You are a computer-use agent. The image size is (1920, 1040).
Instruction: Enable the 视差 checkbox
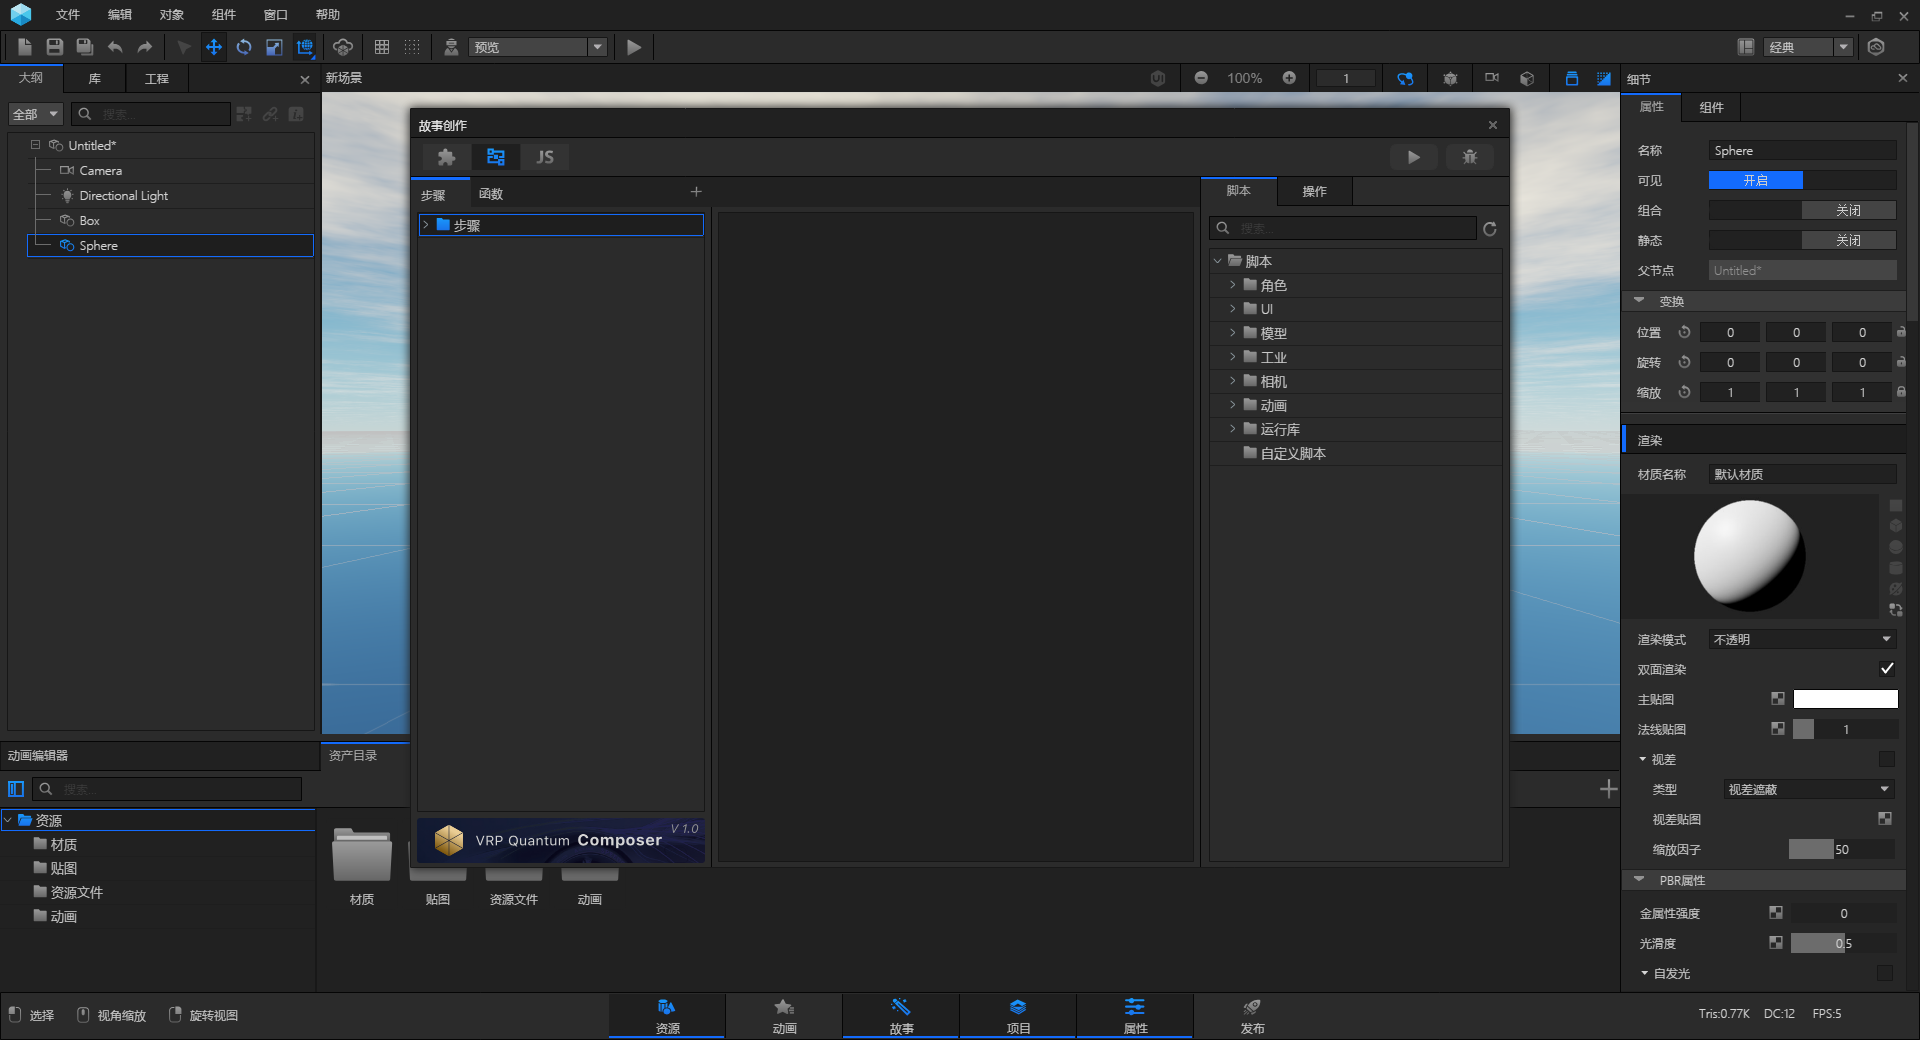click(x=1886, y=759)
